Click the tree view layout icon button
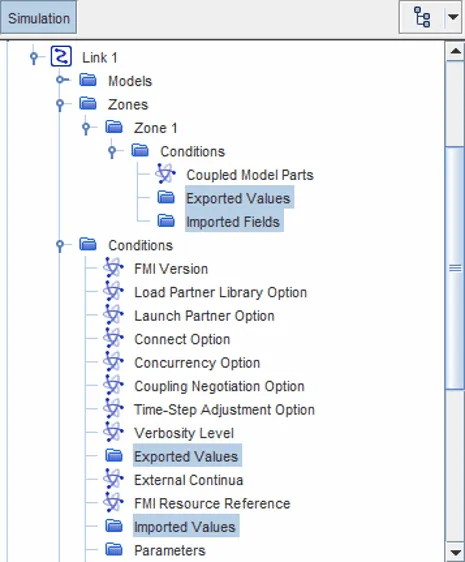Image resolution: width=465 pixels, height=562 pixels. tap(422, 17)
